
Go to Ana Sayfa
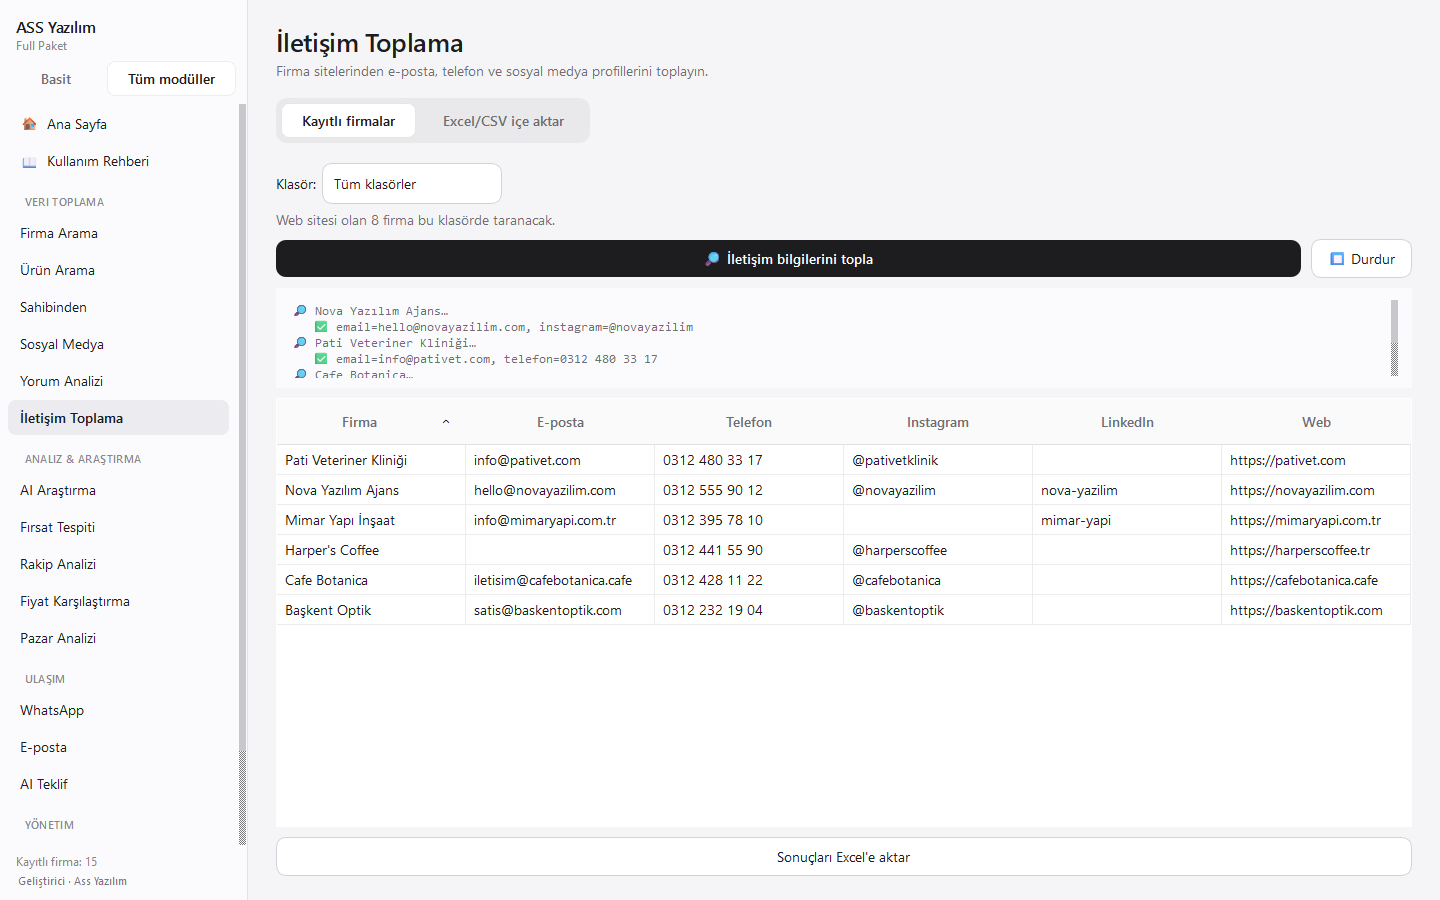118,124
